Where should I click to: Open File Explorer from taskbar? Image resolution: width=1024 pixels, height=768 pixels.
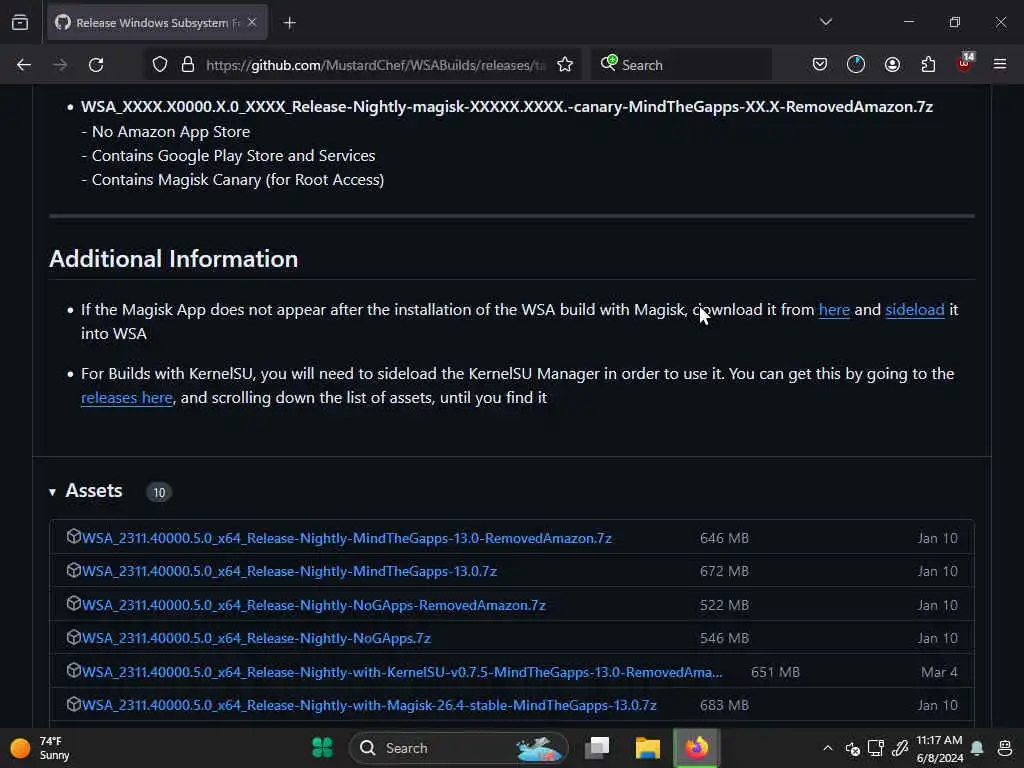pyautogui.click(x=647, y=748)
